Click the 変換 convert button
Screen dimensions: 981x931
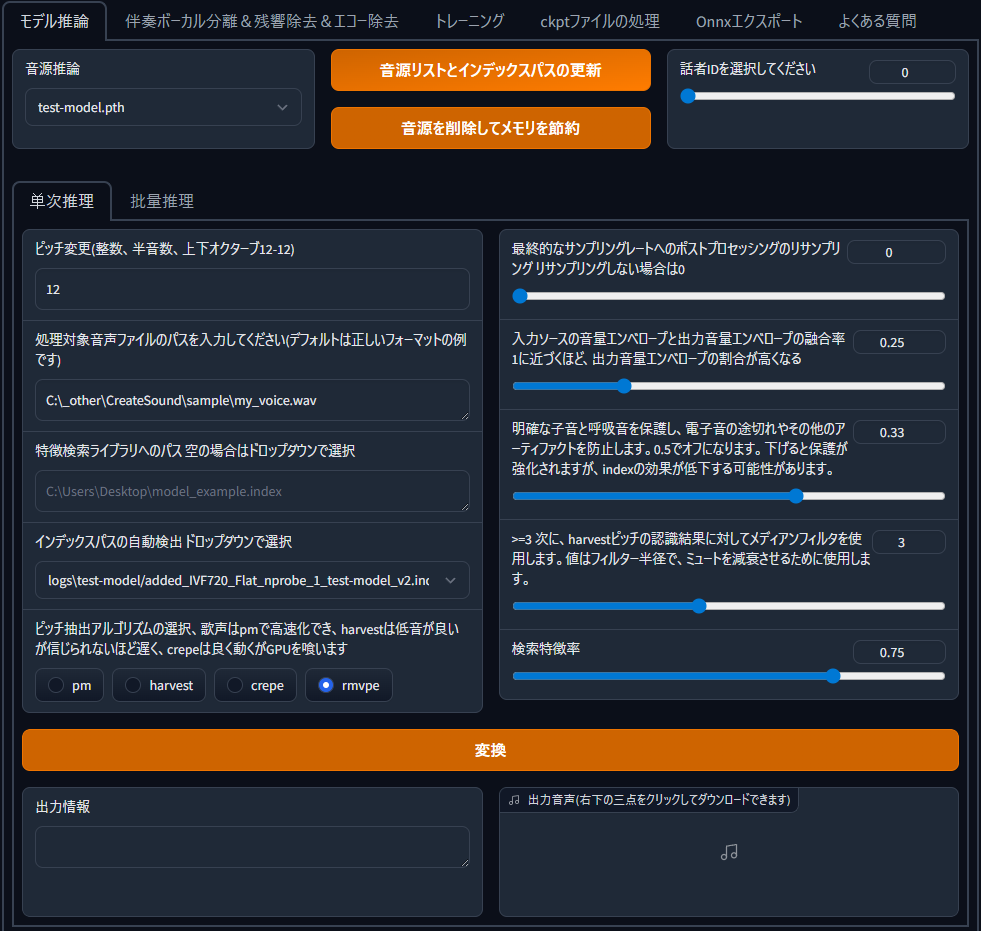click(x=490, y=750)
